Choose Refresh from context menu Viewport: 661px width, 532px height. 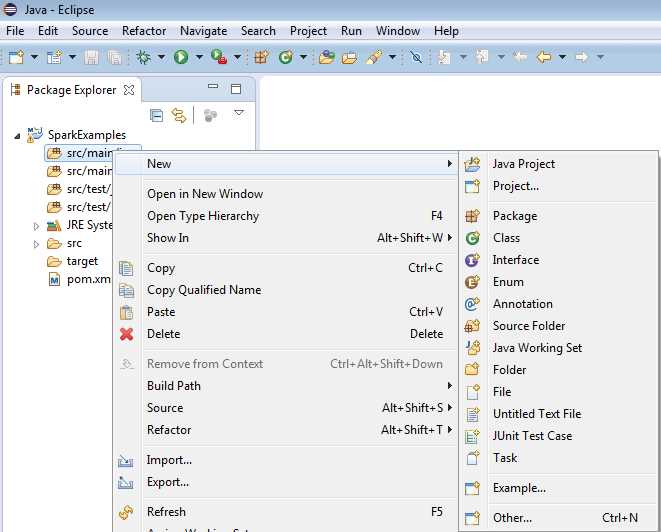287,512
